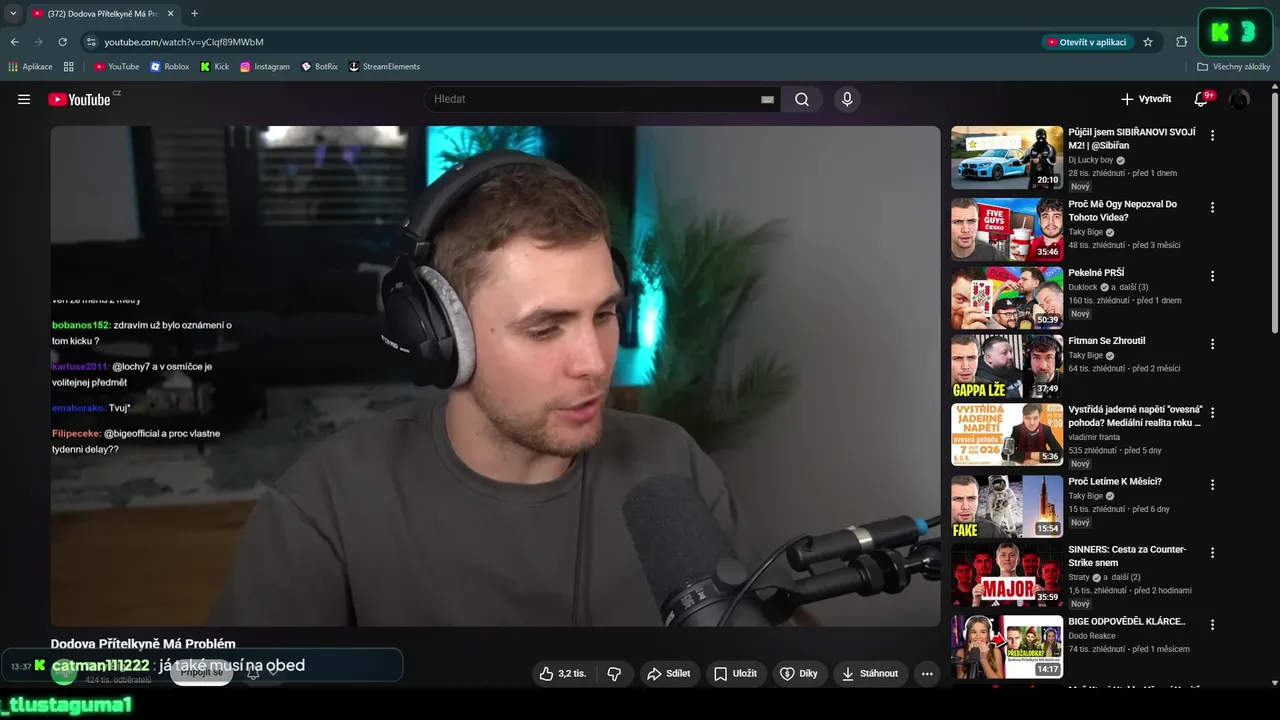Expand the tab search dropdown arrow
1280x720 pixels.
pos(13,13)
